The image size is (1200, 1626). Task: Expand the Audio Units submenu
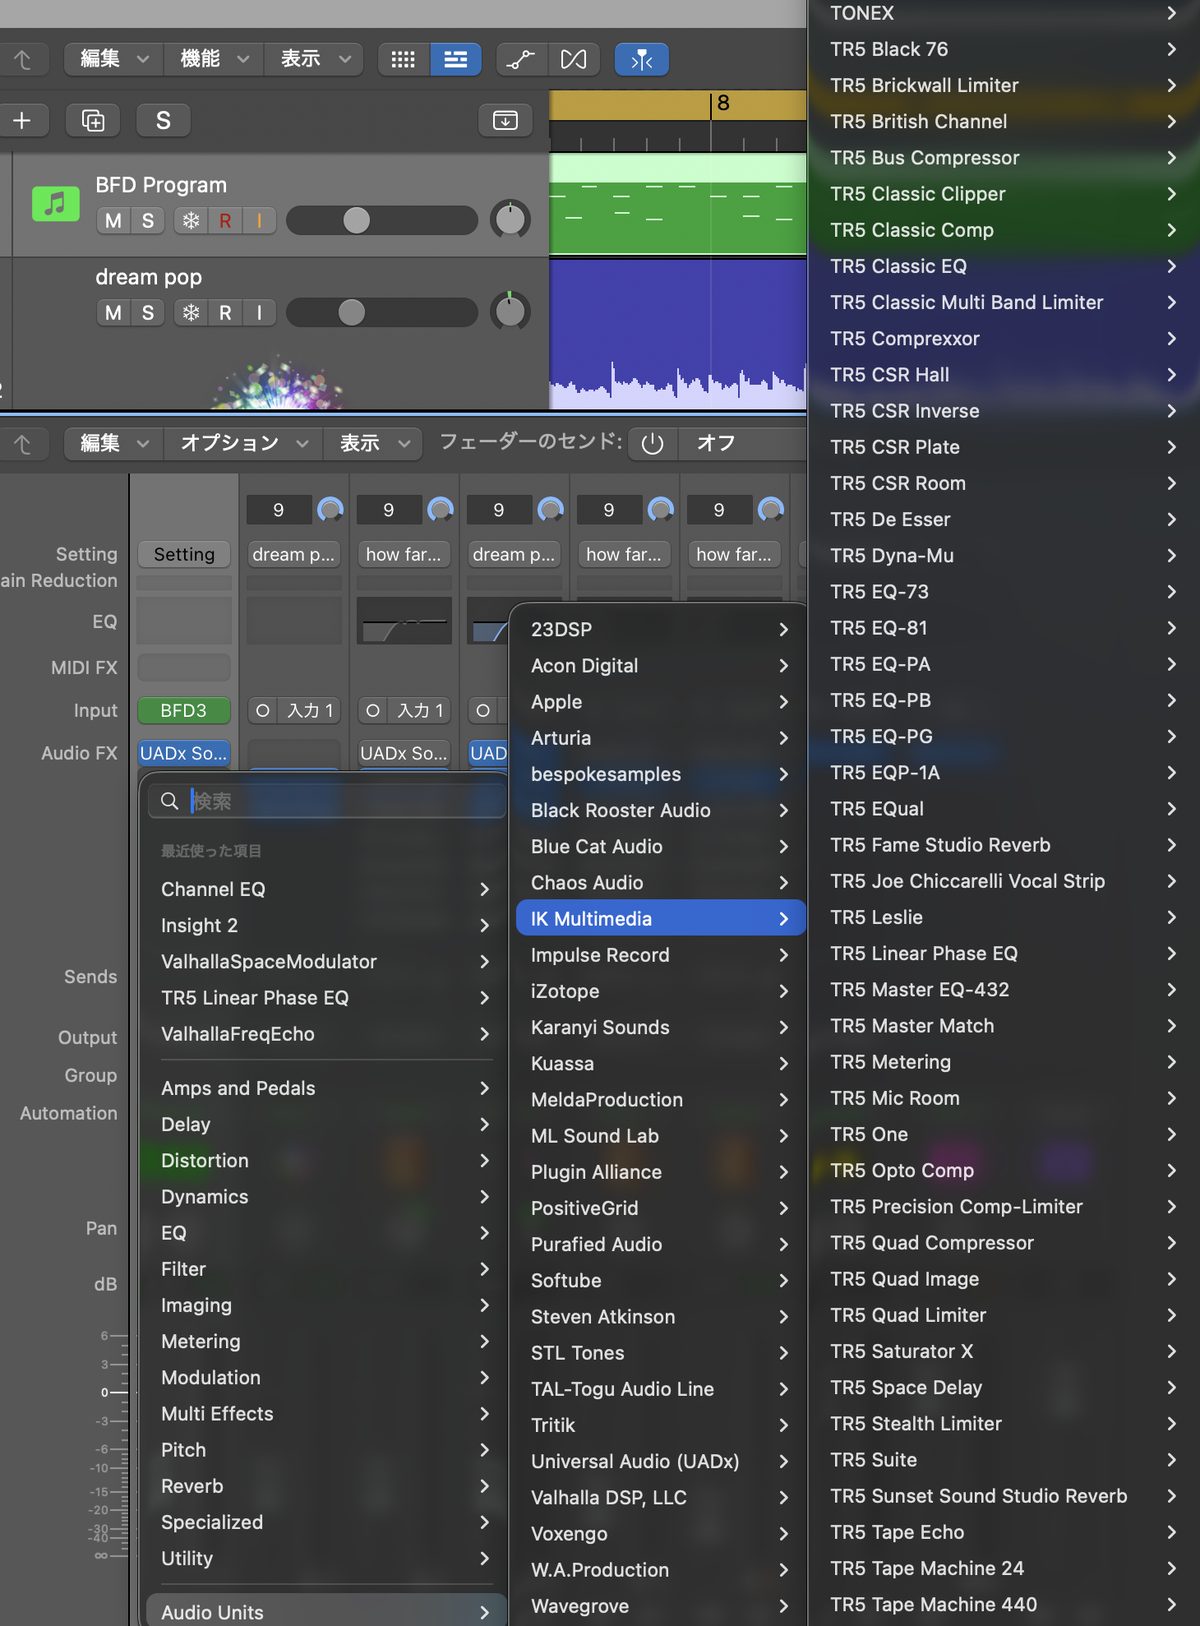point(325,1612)
